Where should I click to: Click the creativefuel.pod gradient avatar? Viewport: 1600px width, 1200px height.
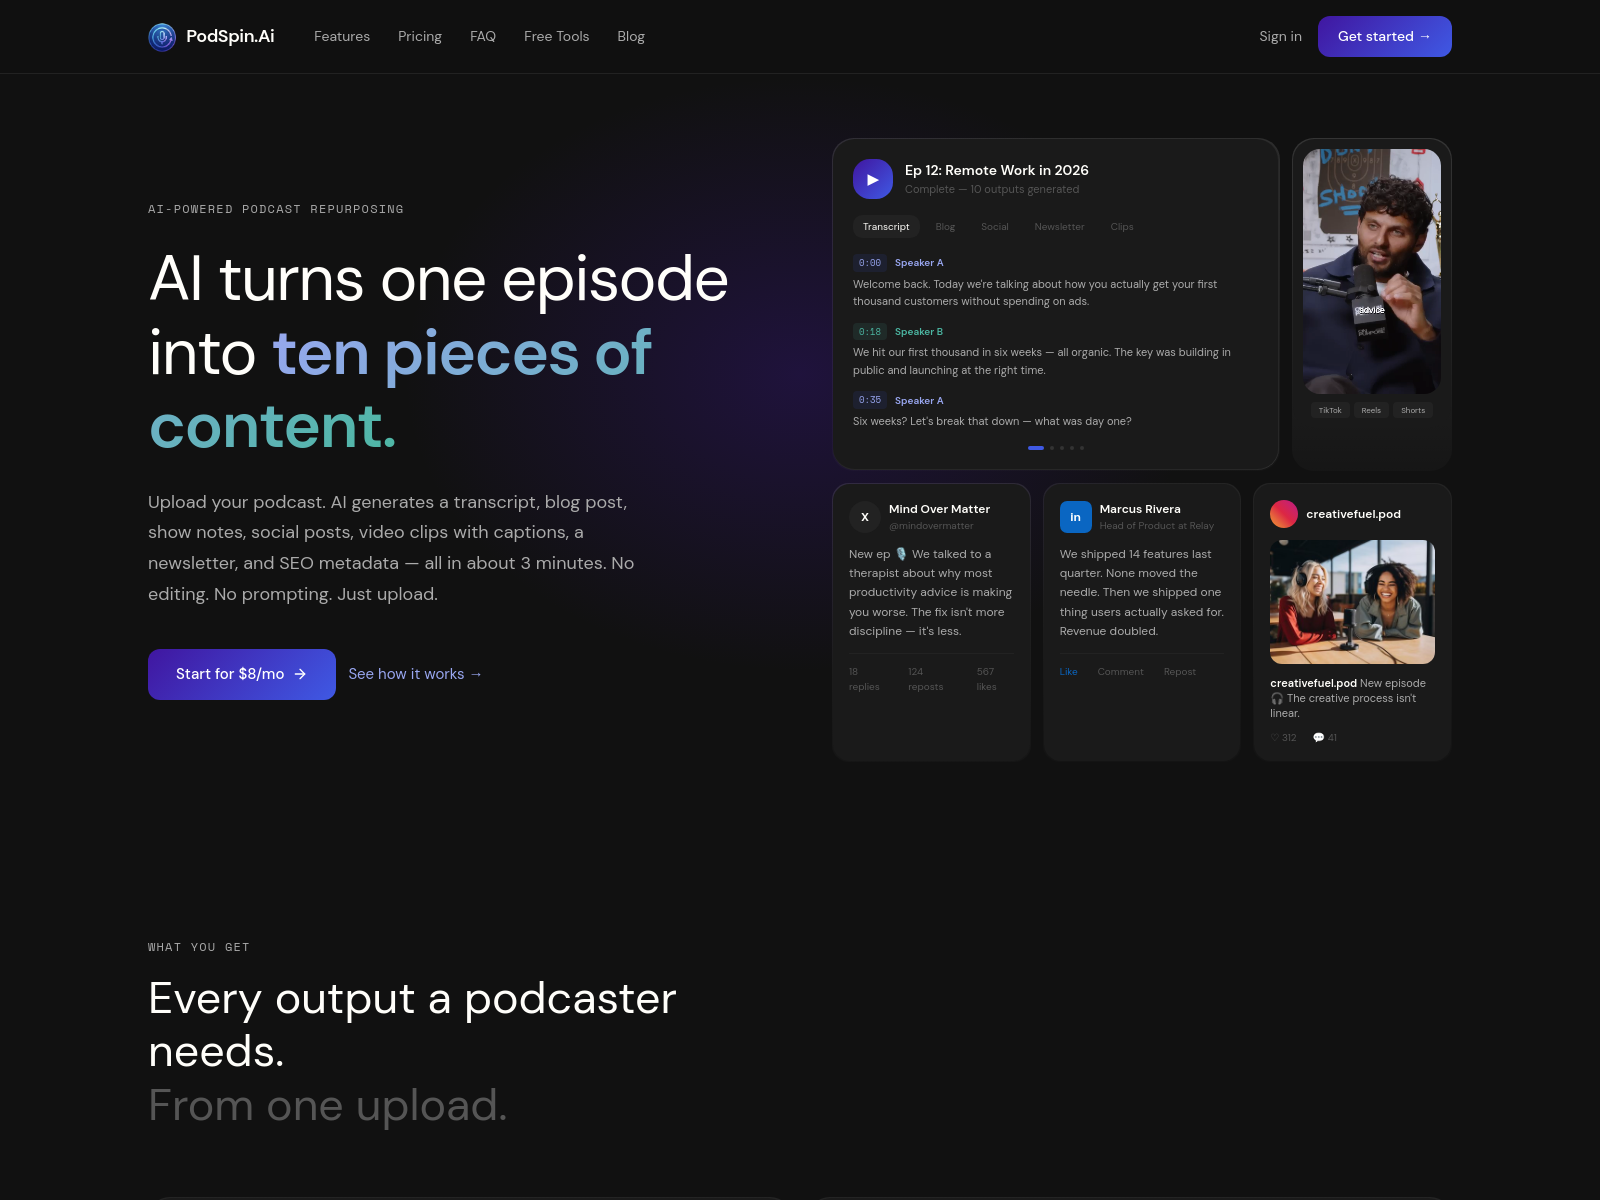(1283, 514)
